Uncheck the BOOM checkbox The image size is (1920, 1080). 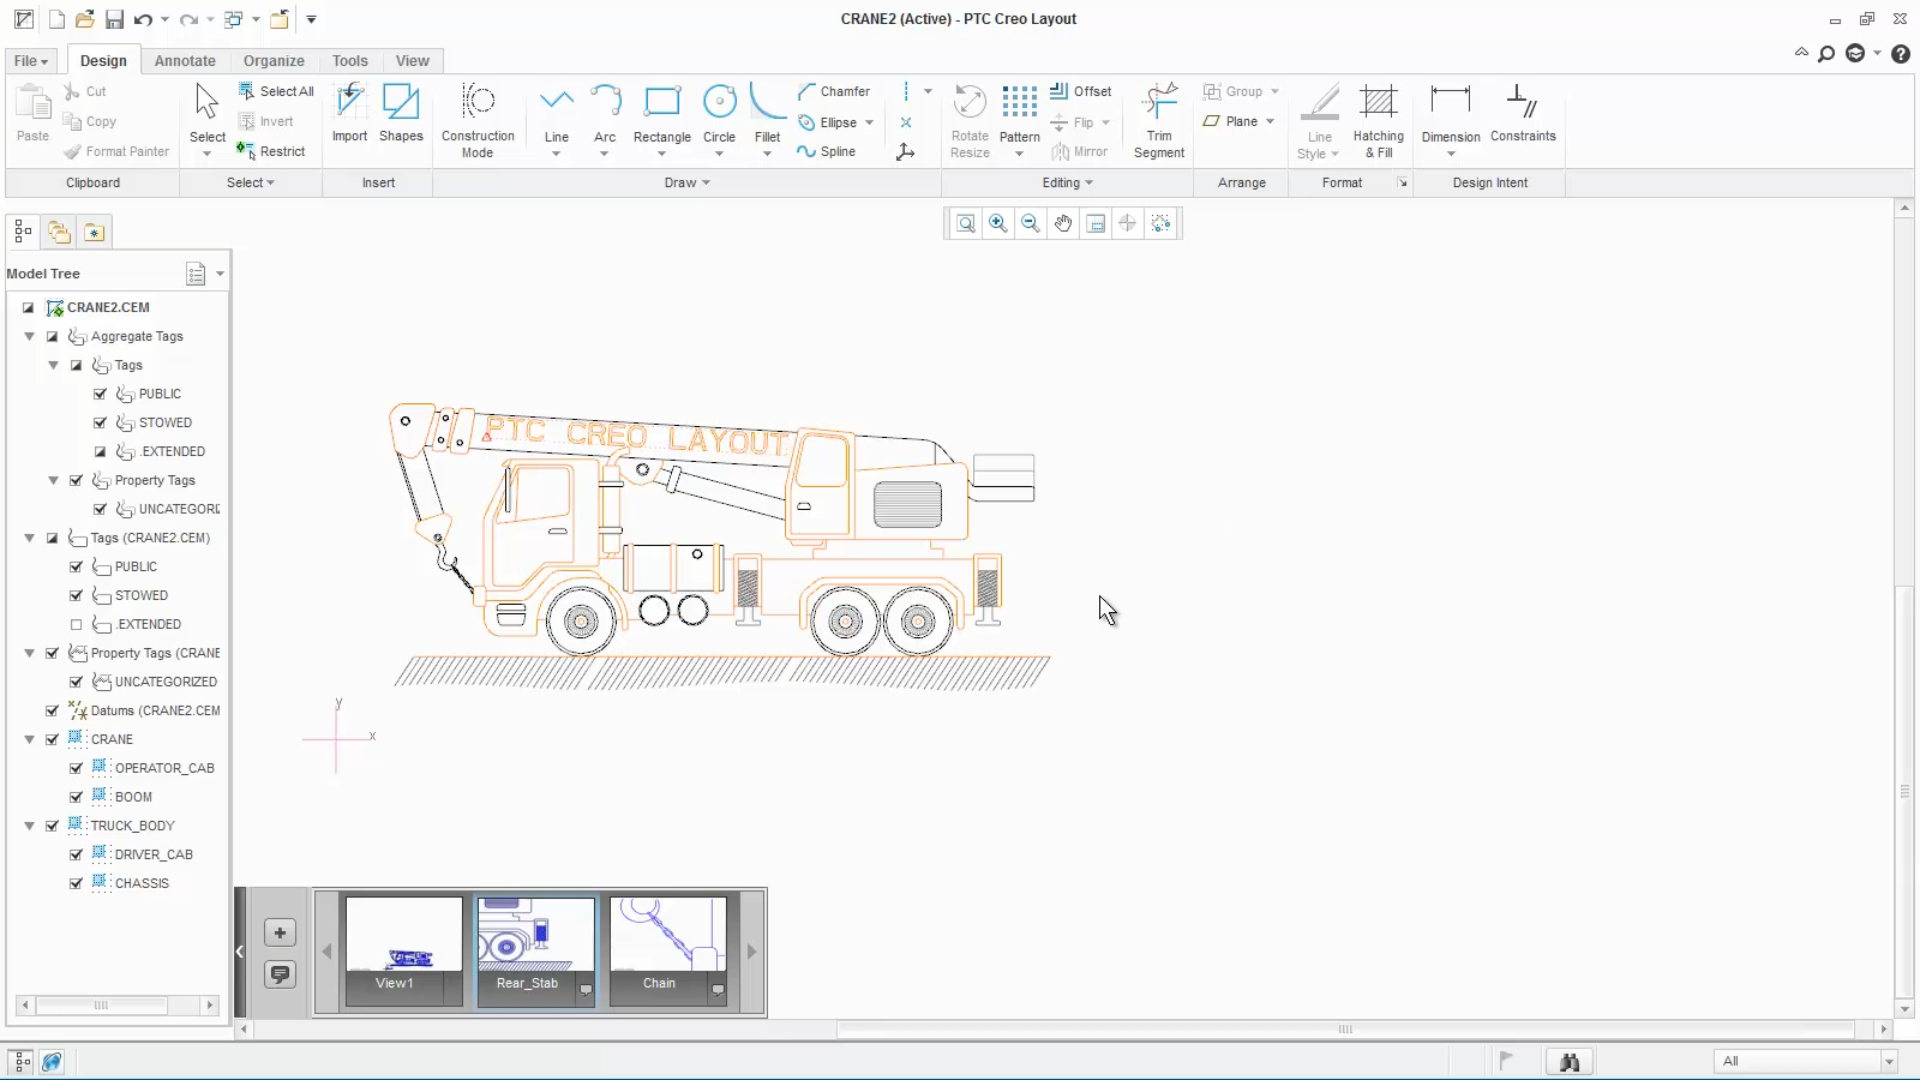point(76,797)
